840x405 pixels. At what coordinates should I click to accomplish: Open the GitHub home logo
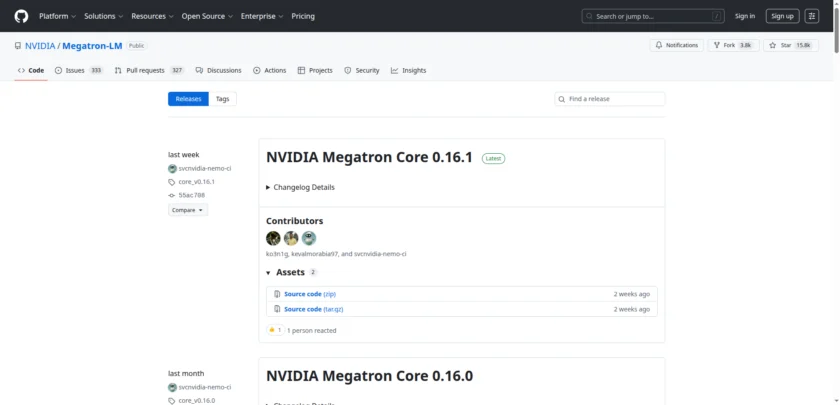[x=21, y=16]
